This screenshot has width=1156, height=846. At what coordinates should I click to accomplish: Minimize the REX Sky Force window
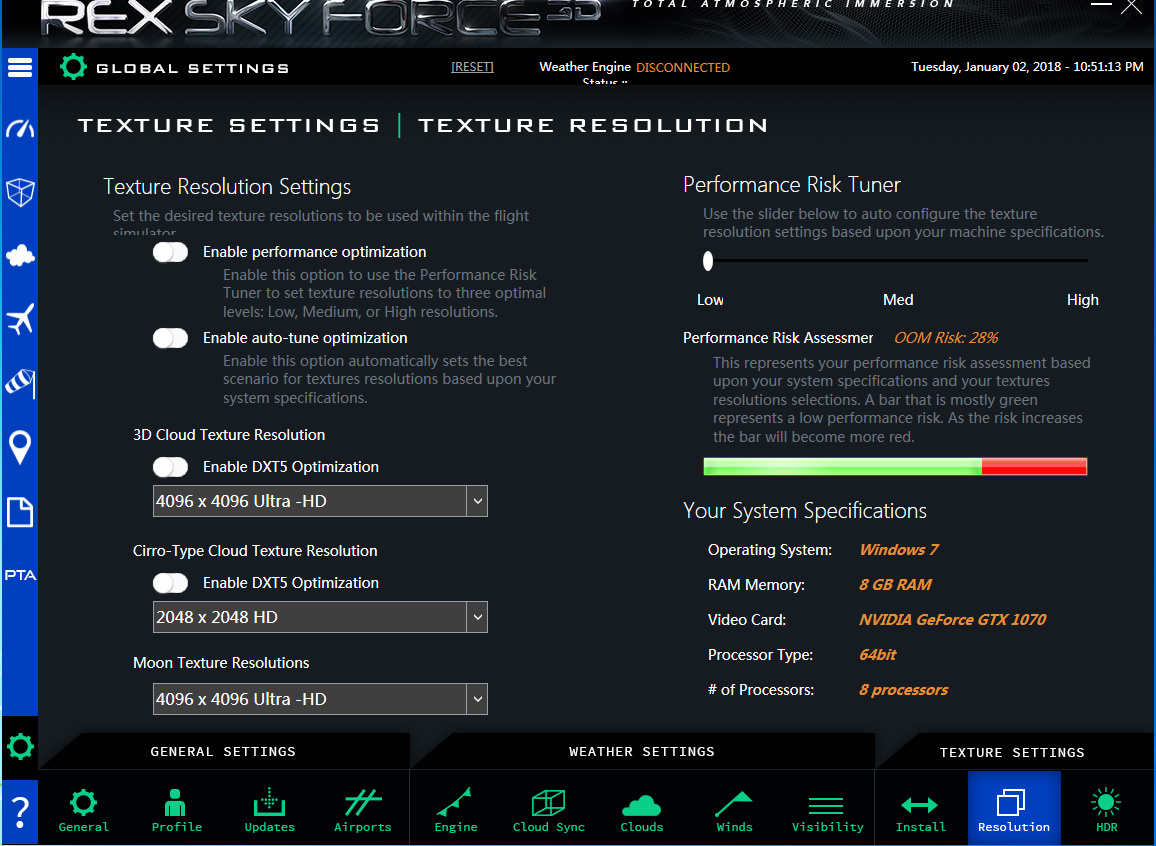pyautogui.click(x=1101, y=5)
